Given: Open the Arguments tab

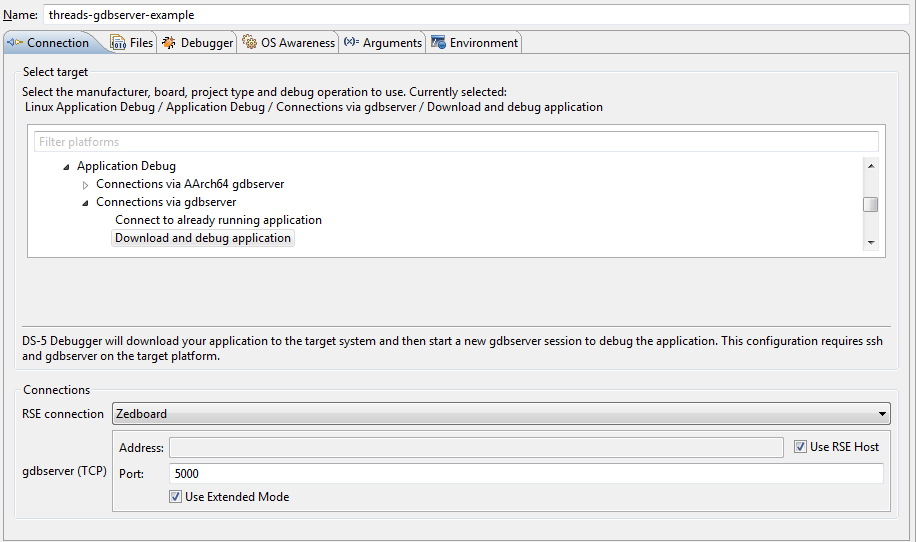Looking at the screenshot, I should 392,43.
